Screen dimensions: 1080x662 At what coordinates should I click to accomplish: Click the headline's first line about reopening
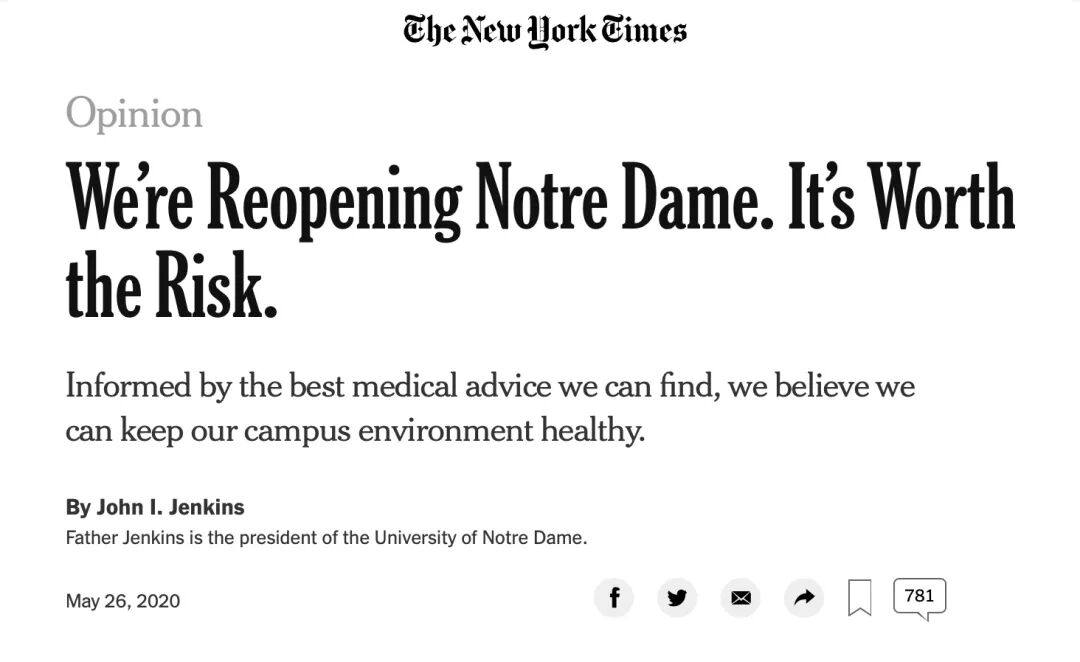point(540,197)
